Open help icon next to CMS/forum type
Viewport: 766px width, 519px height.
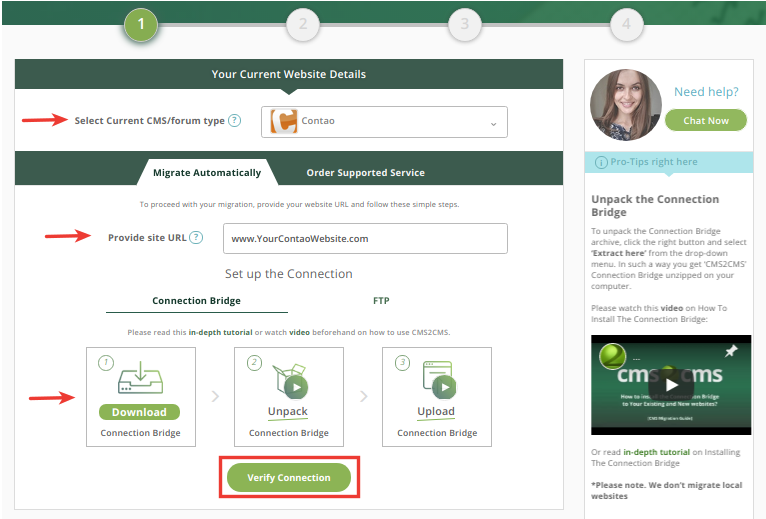234,120
